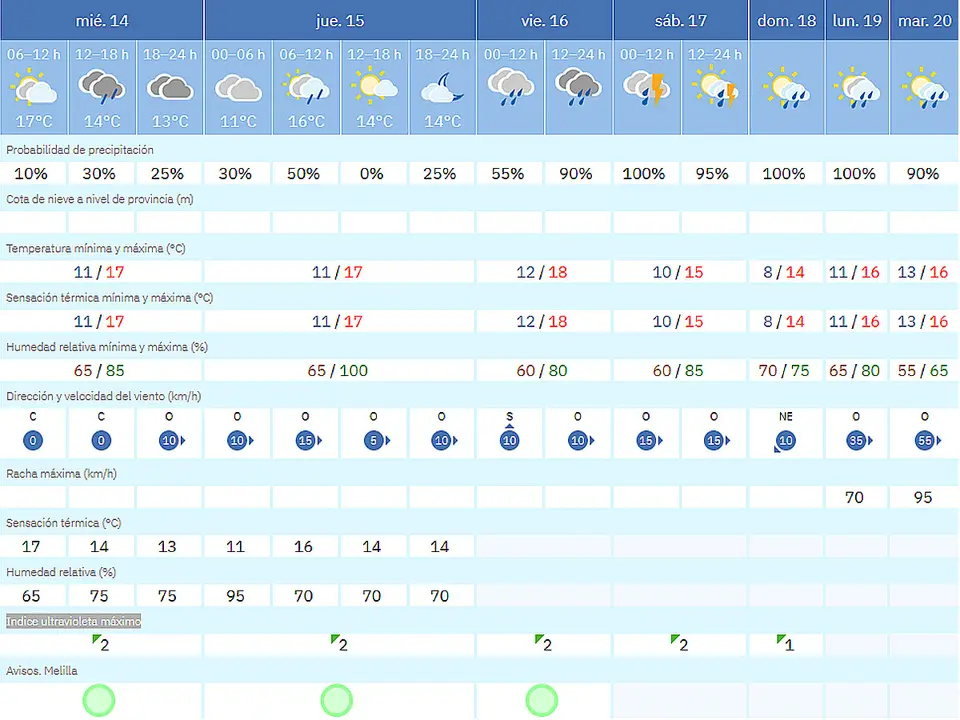Click the wind speed 5 icon on jue. 15

pos(377,440)
